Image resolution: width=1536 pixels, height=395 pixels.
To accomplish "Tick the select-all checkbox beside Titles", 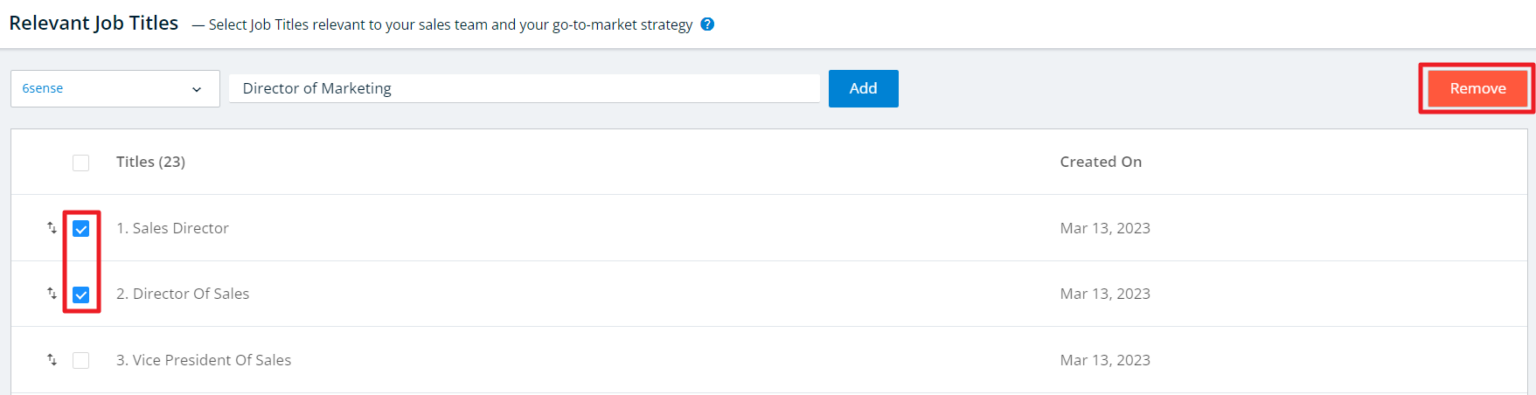I will pos(81,162).
